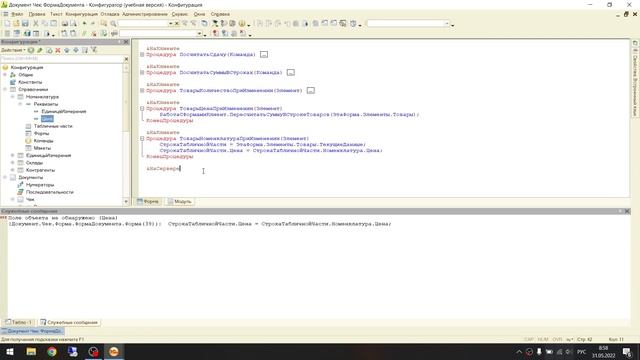Click the Print toolbar icon
Image resolution: width=640 pixels, height=360 pixels.
64,24
